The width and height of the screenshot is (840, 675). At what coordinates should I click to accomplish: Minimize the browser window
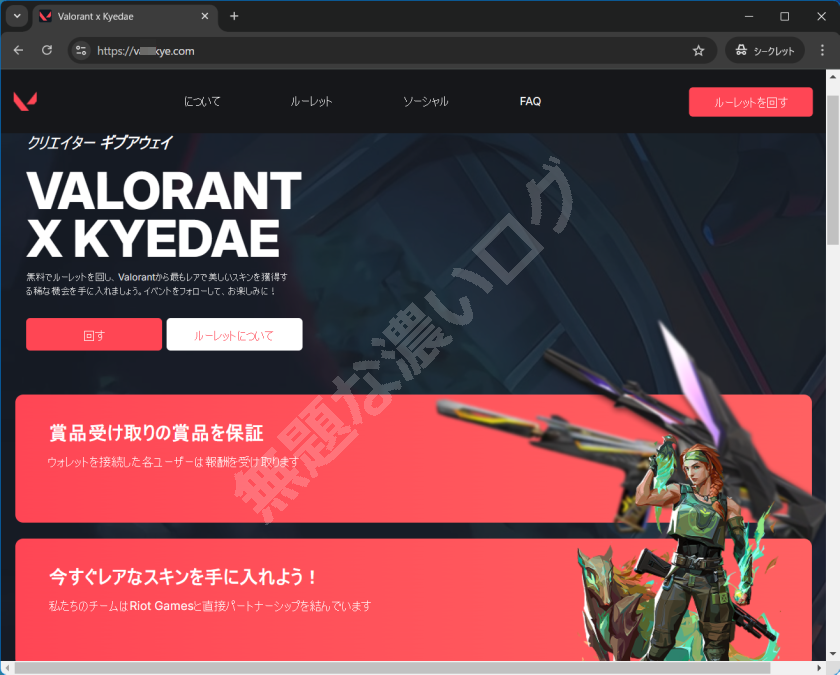[749, 17]
